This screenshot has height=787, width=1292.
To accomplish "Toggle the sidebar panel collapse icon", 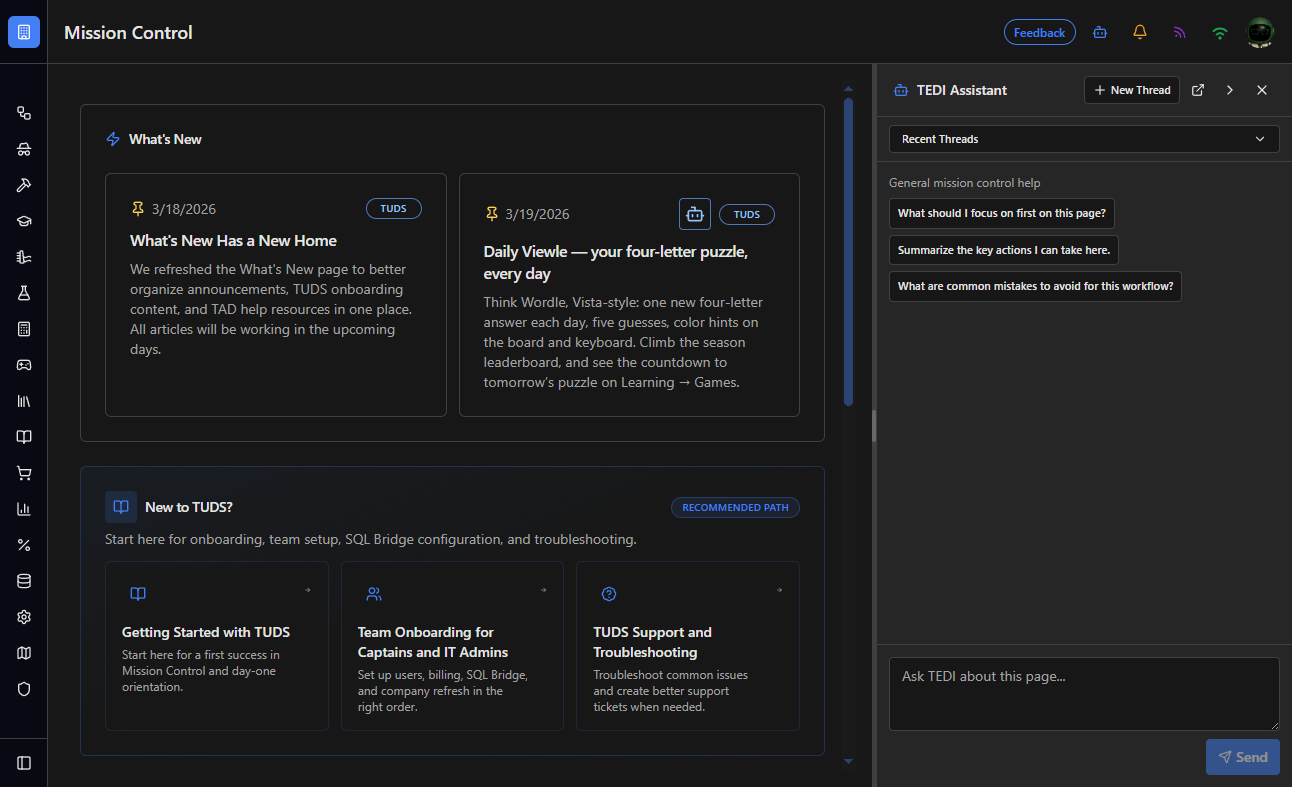I will tap(24, 763).
